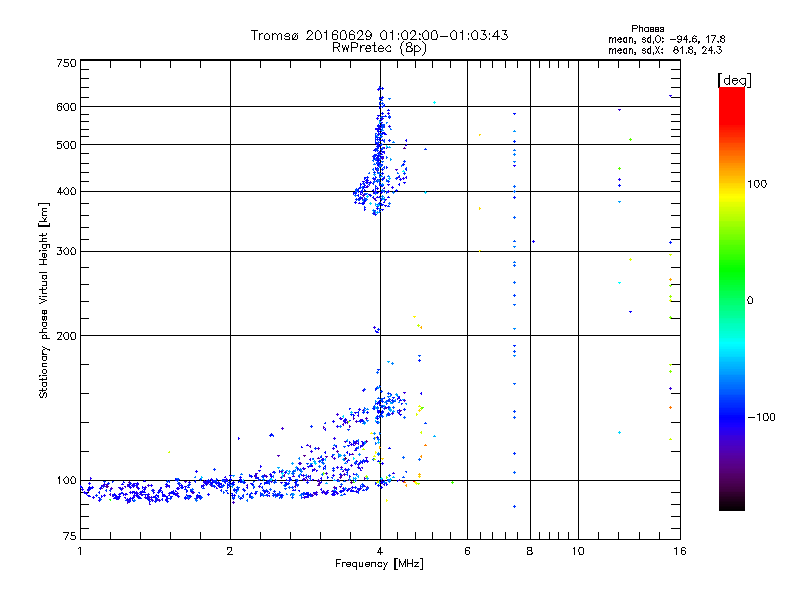Click the colorbar tick label '100'
This screenshot has height=600, width=800.
(x=757, y=184)
